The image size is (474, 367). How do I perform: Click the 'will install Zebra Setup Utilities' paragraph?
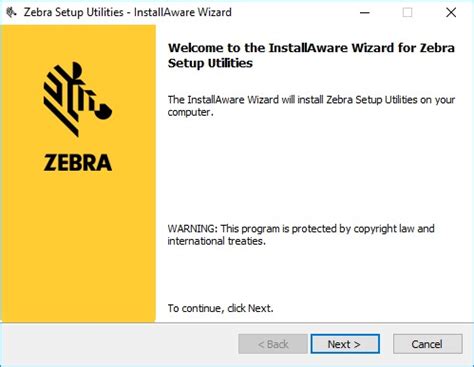click(311, 106)
